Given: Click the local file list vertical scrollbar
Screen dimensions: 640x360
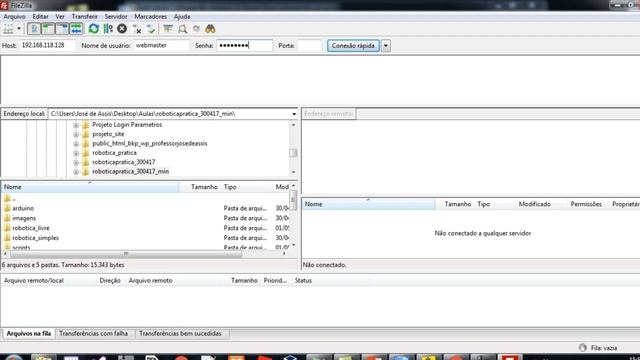Looking at the screenshot, I should pyautogui.click(x=293, y=200).
